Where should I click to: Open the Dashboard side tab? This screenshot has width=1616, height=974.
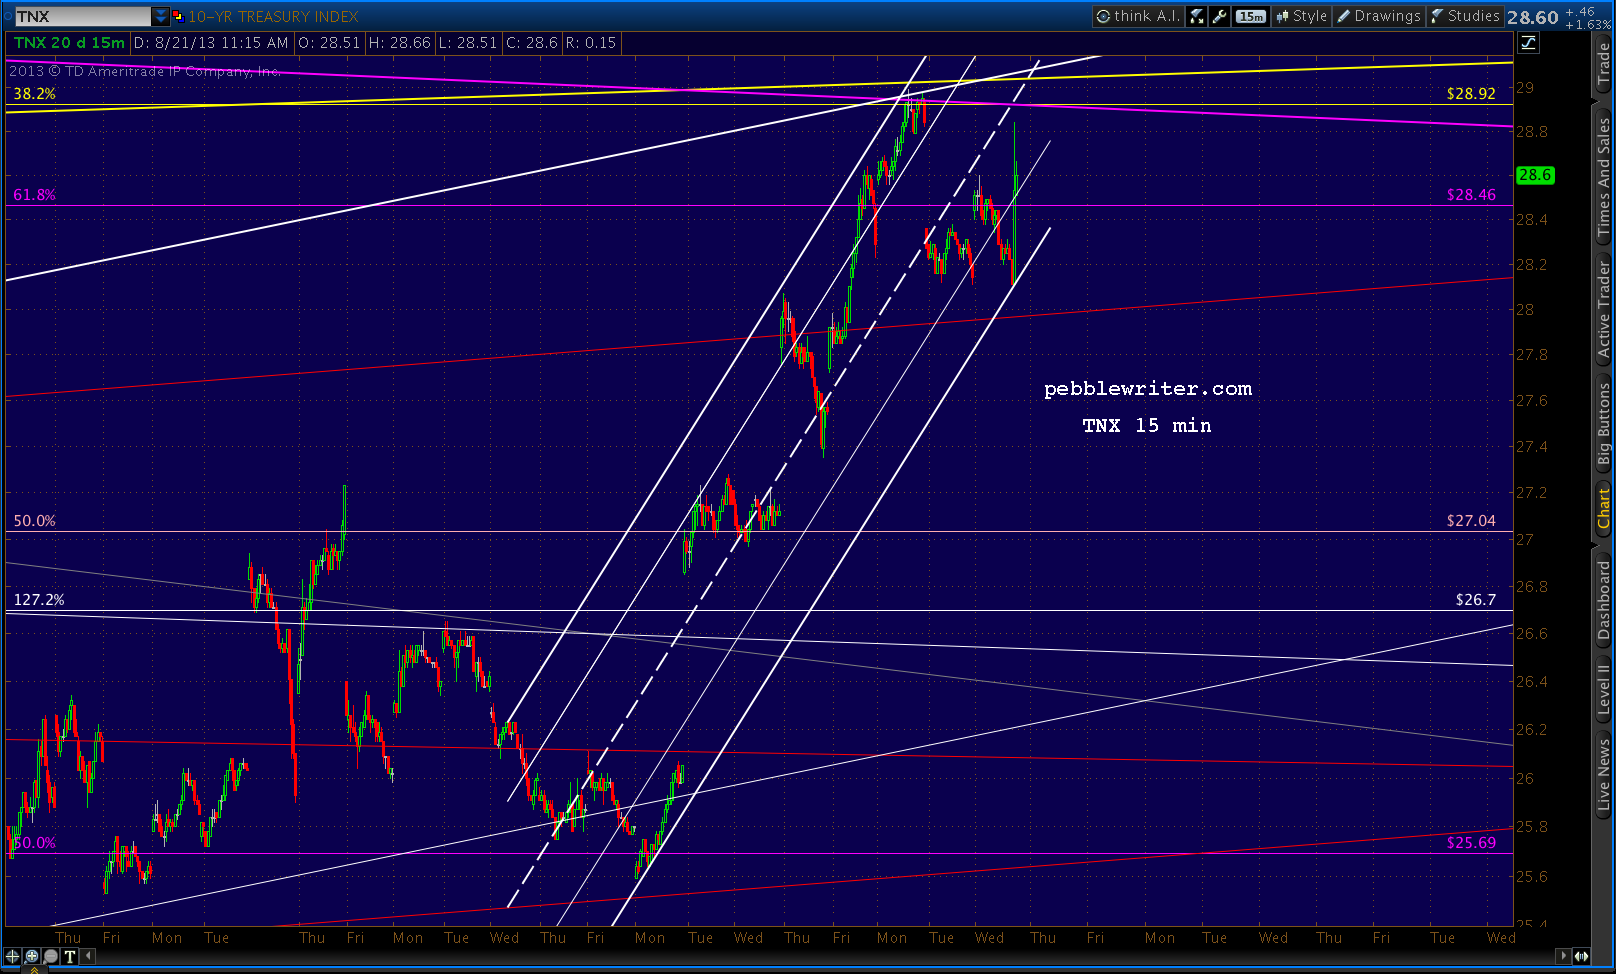1603,600
